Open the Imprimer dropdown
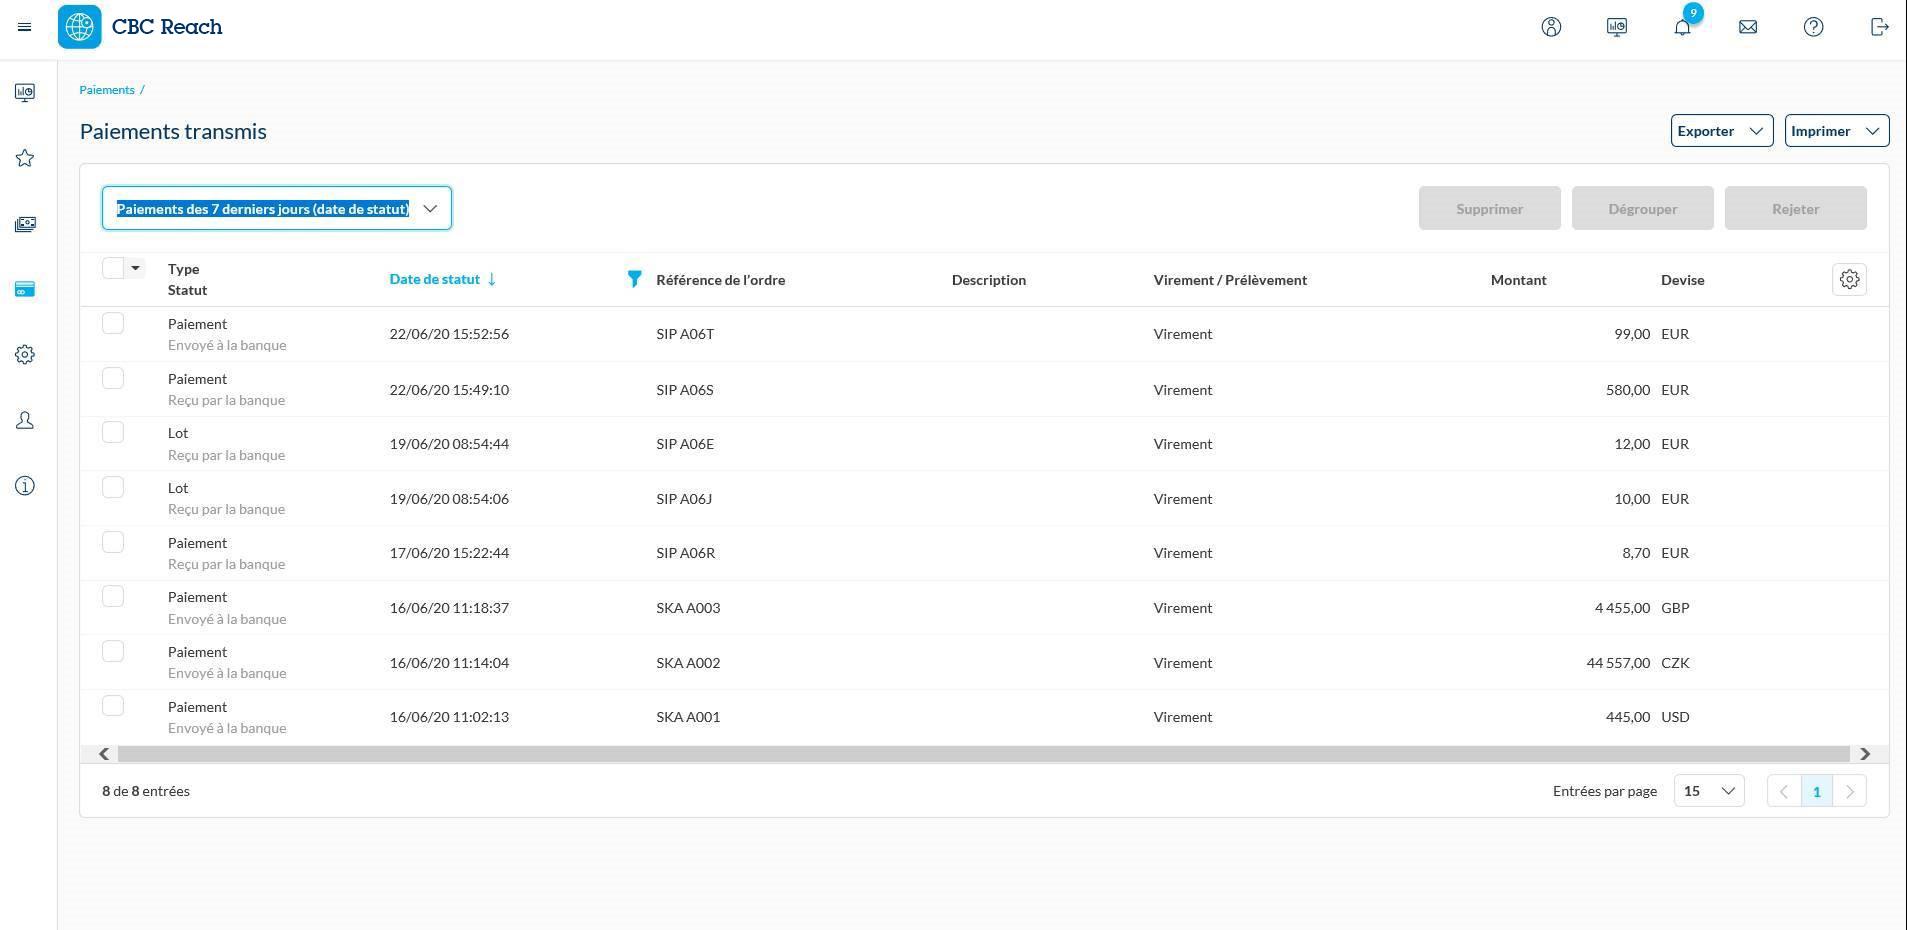Screen dimensions: 1907x930 tap(1837, 131)
